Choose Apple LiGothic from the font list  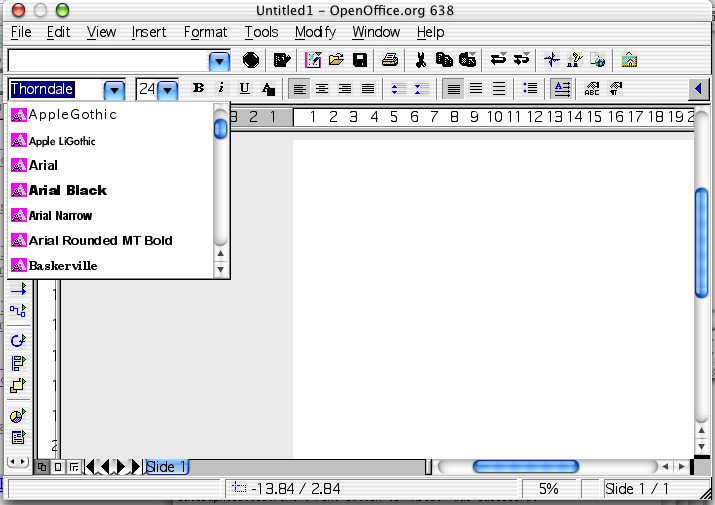(111, 141)
